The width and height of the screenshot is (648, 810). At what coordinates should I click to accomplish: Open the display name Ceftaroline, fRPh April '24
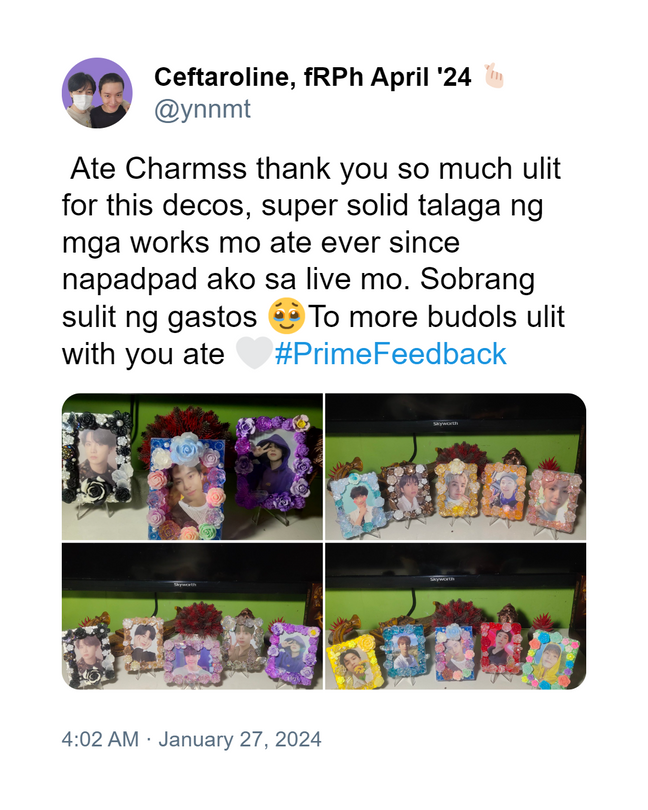click(313, 77)
